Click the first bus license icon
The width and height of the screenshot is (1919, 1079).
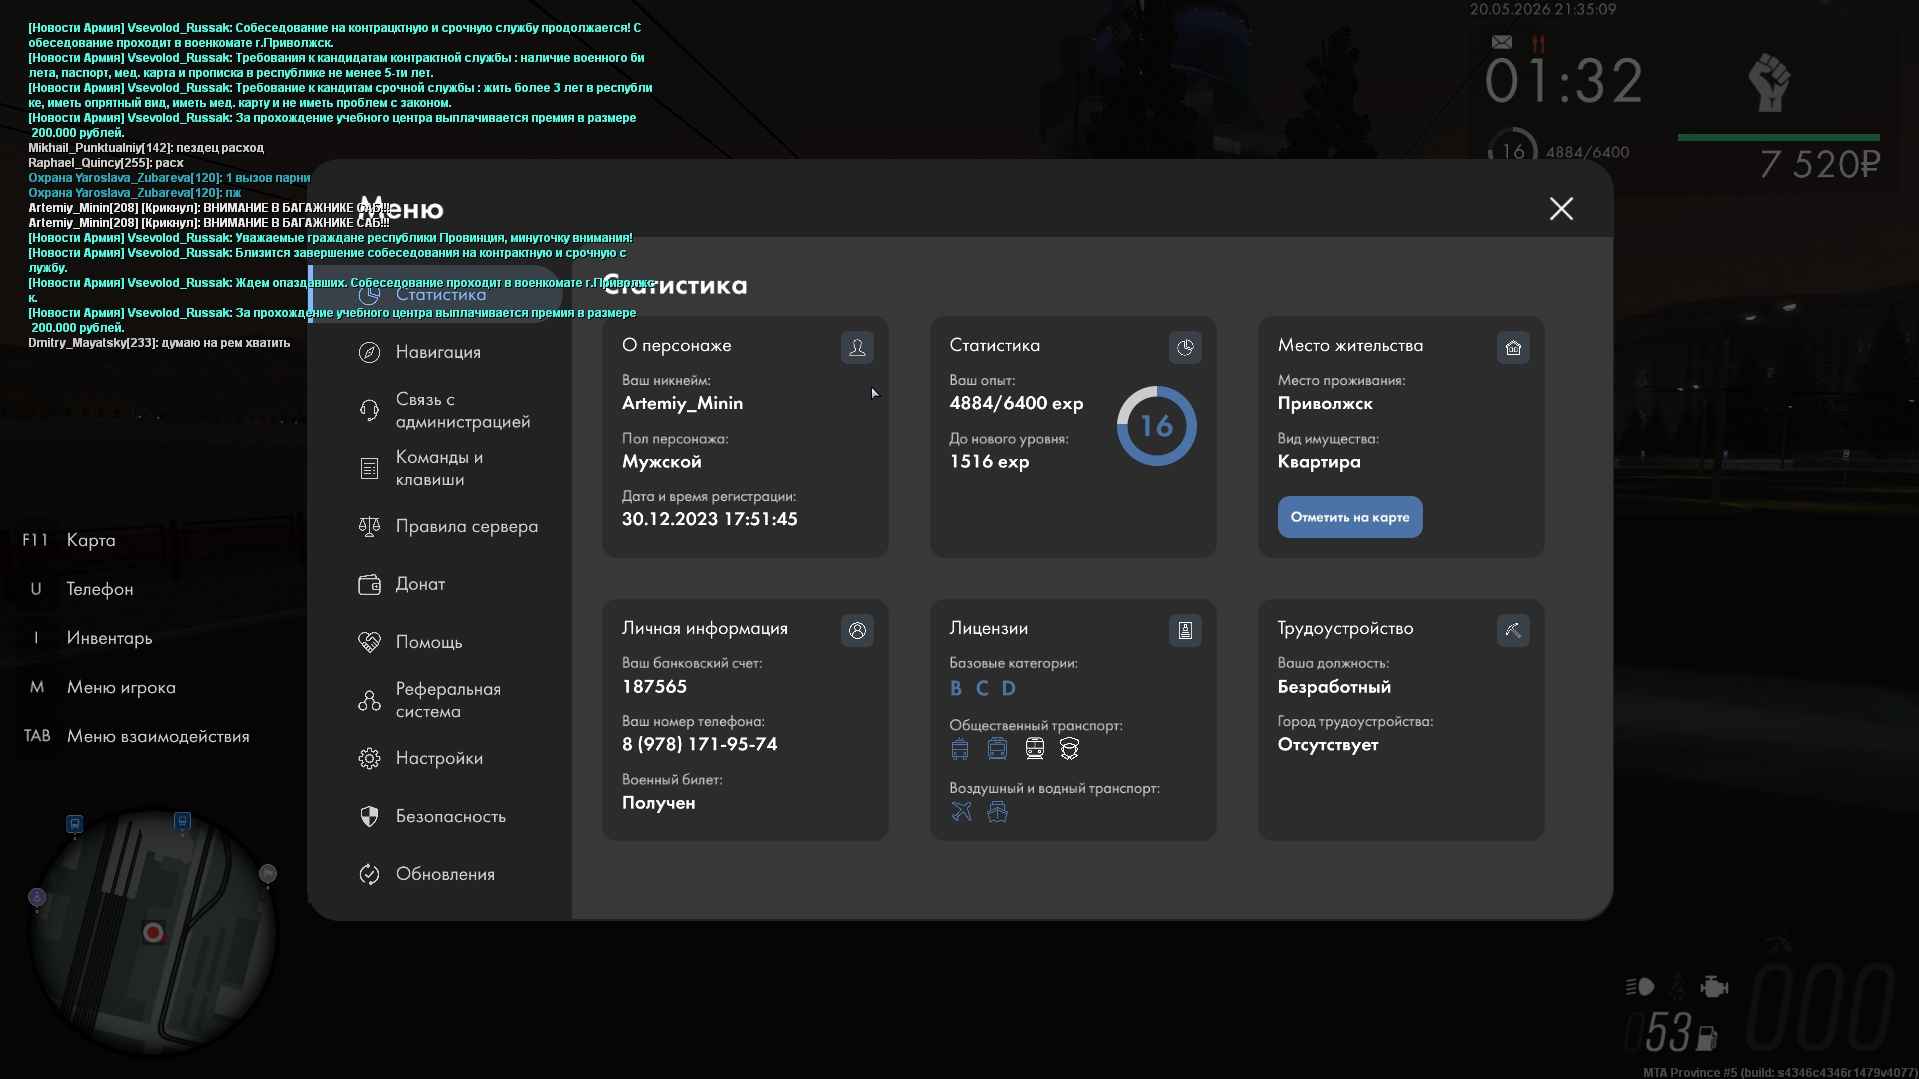click(960, 748)
